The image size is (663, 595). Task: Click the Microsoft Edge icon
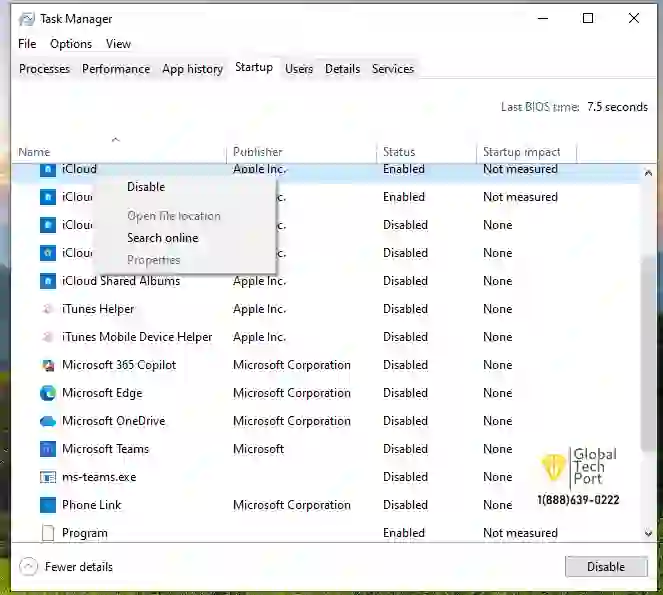point(48,393)
